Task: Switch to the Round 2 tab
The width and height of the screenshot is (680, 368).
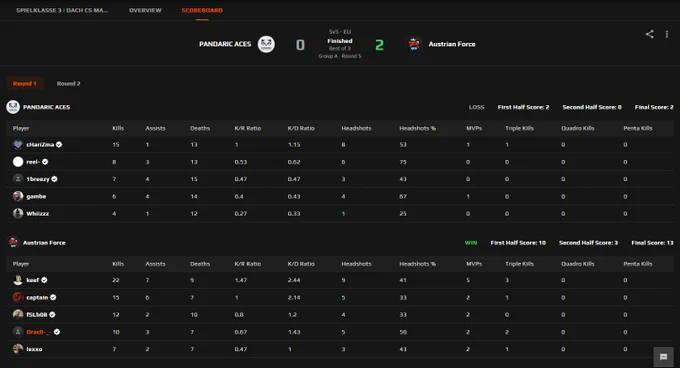Action: (69, 83)
